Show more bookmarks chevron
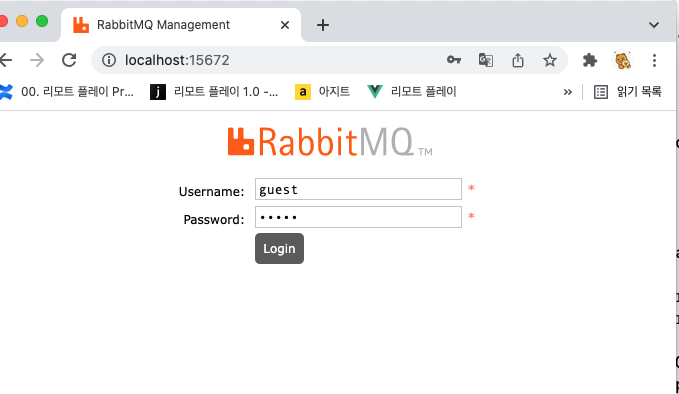Viewport: 679px width, 394px height. coord(568,92)
